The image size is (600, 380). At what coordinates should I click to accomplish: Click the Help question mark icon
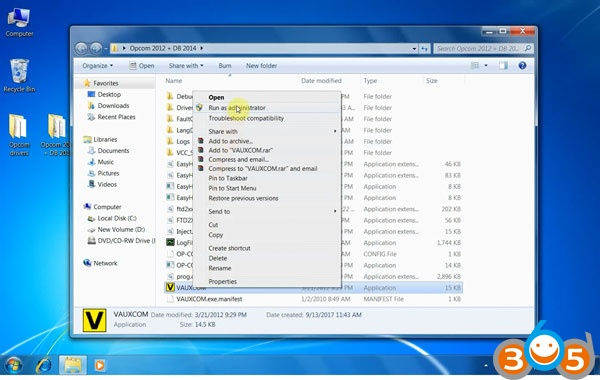(x=522, y=66)
